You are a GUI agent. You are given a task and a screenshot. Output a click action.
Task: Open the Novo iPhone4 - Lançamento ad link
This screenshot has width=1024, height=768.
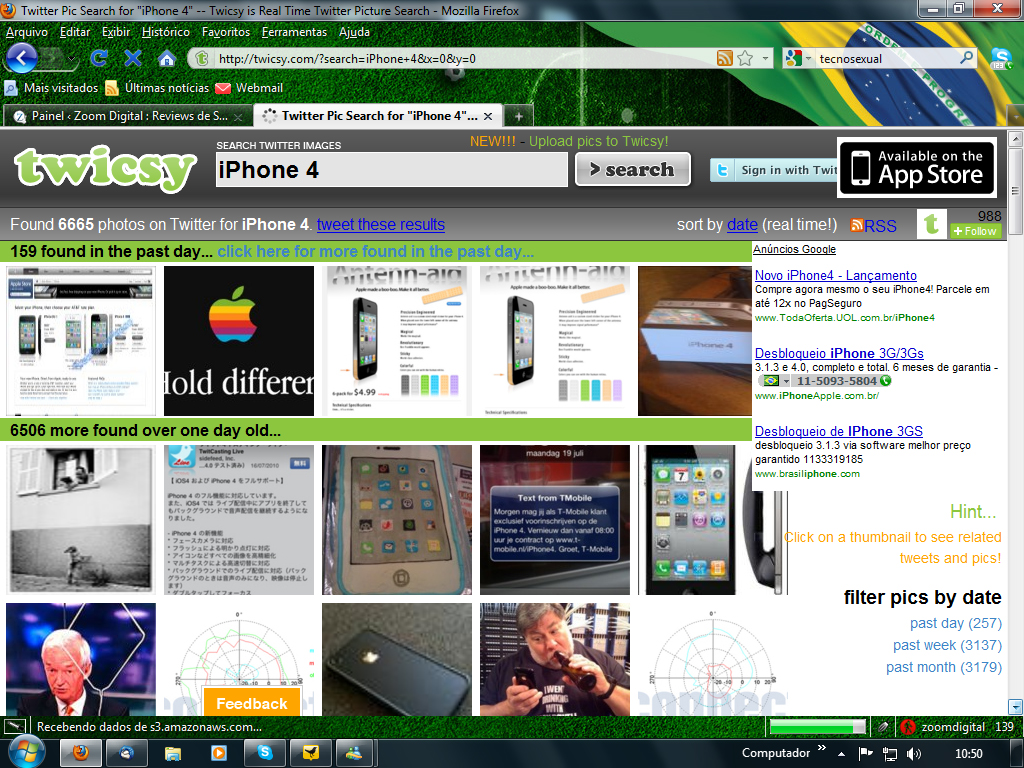tap(836, 276)
